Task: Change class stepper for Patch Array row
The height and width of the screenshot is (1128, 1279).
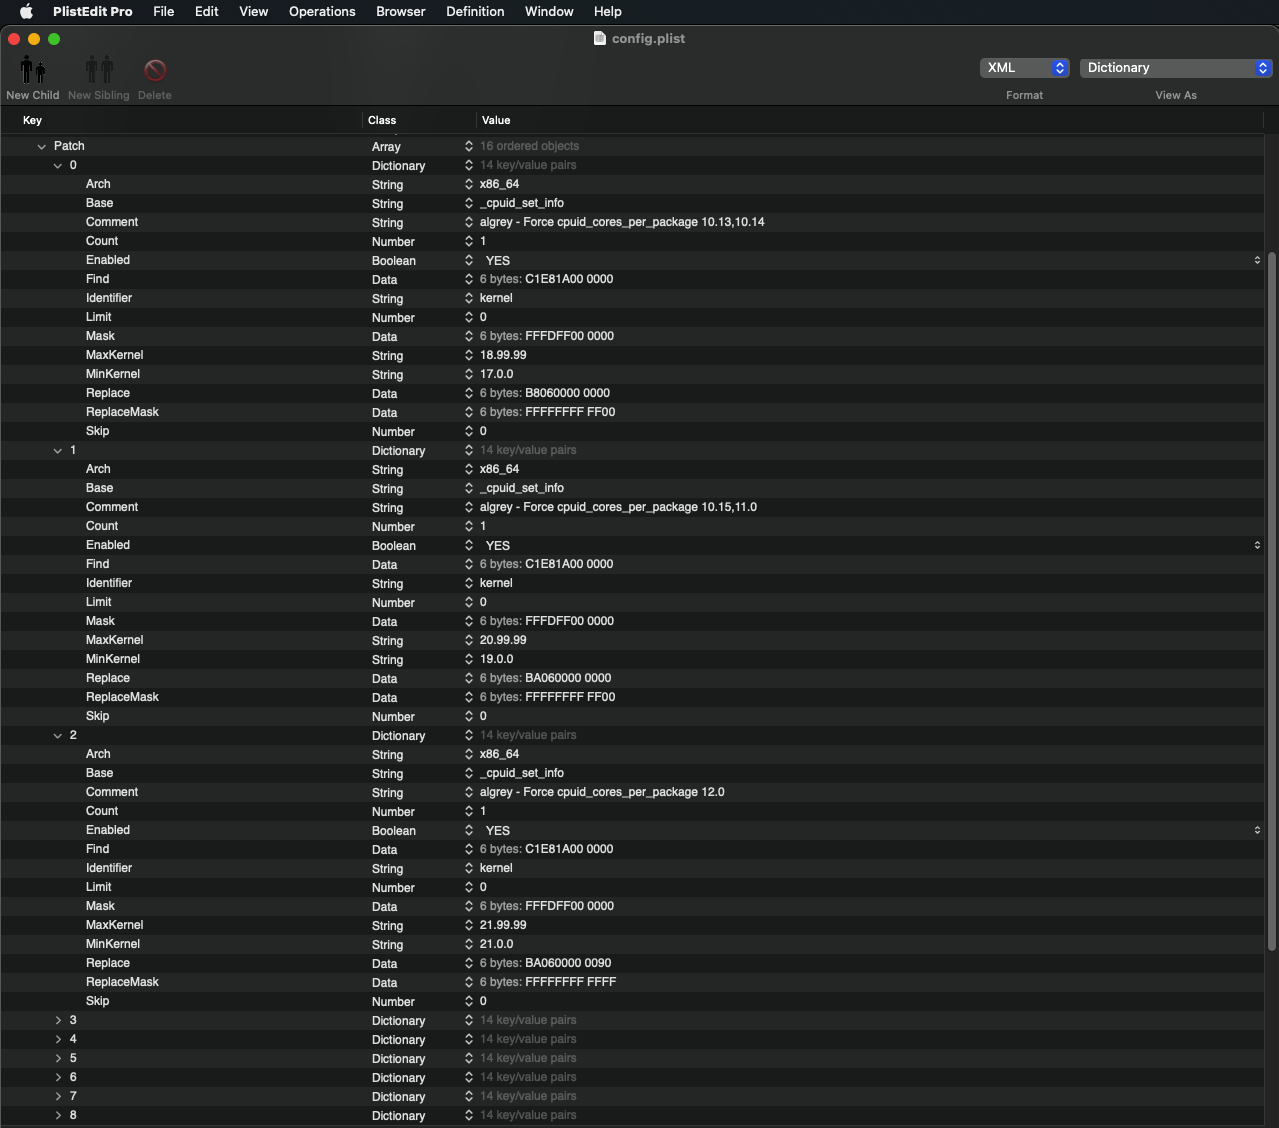Action: [x=469, y=146]
